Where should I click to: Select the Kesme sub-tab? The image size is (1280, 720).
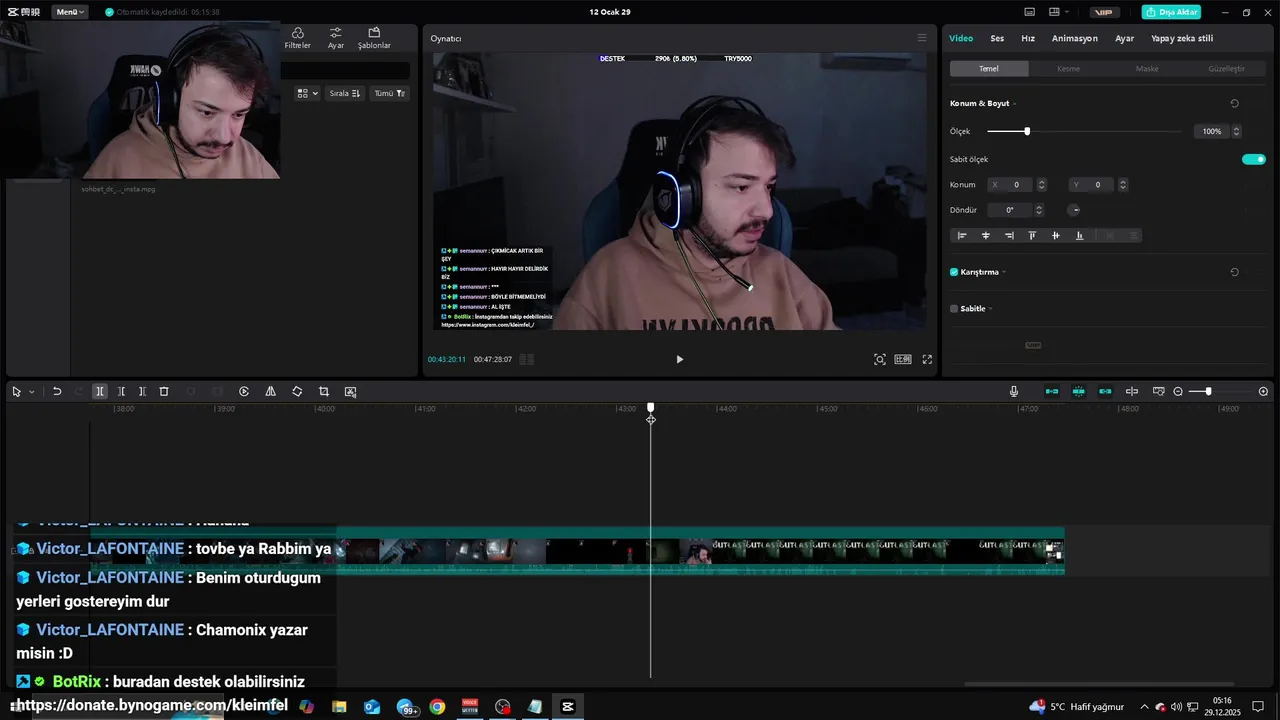(x=1068, y=69)
